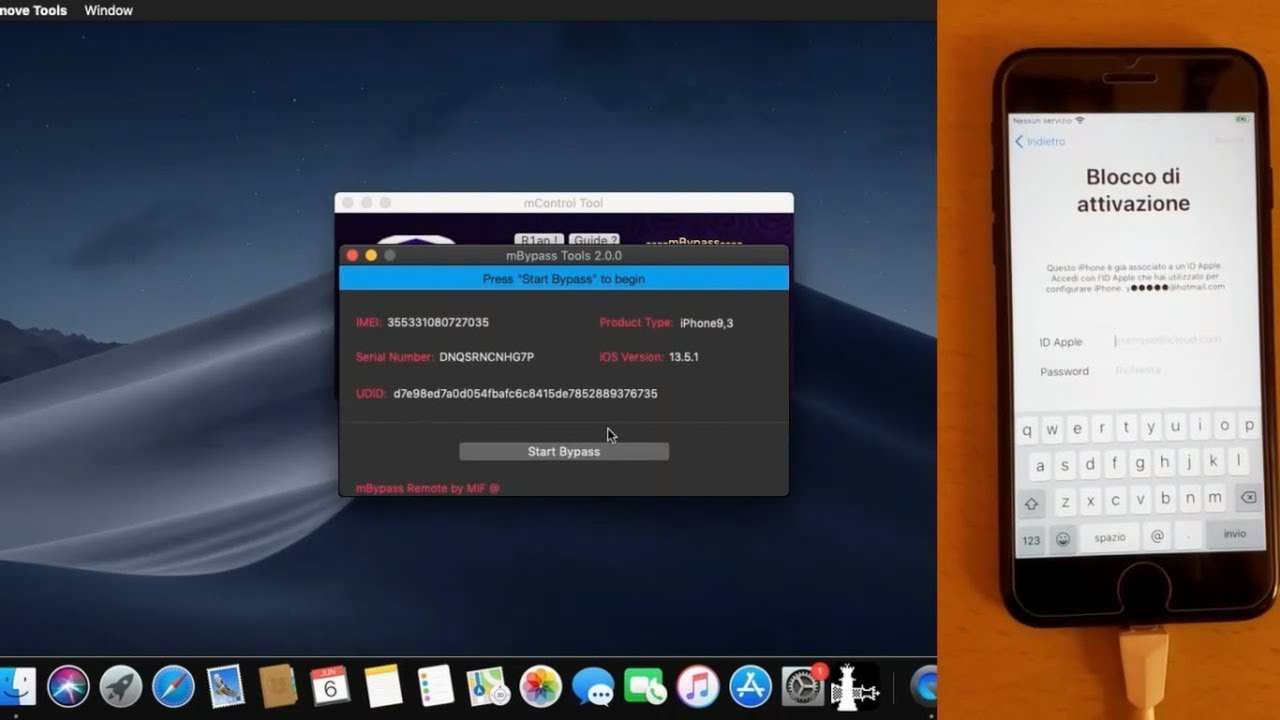The height and width of the screenshot is (720, 1280).
Task: Click the Start Bypass button
Action: pos(564,452)
